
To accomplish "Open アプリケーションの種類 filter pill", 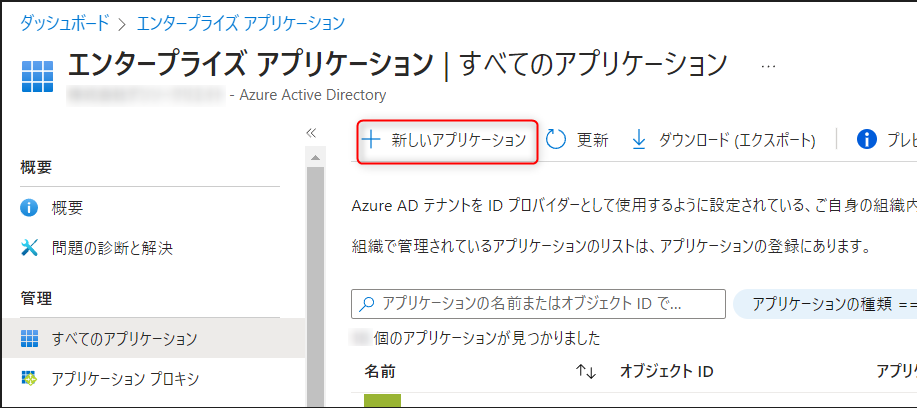I will coord(823,304).
